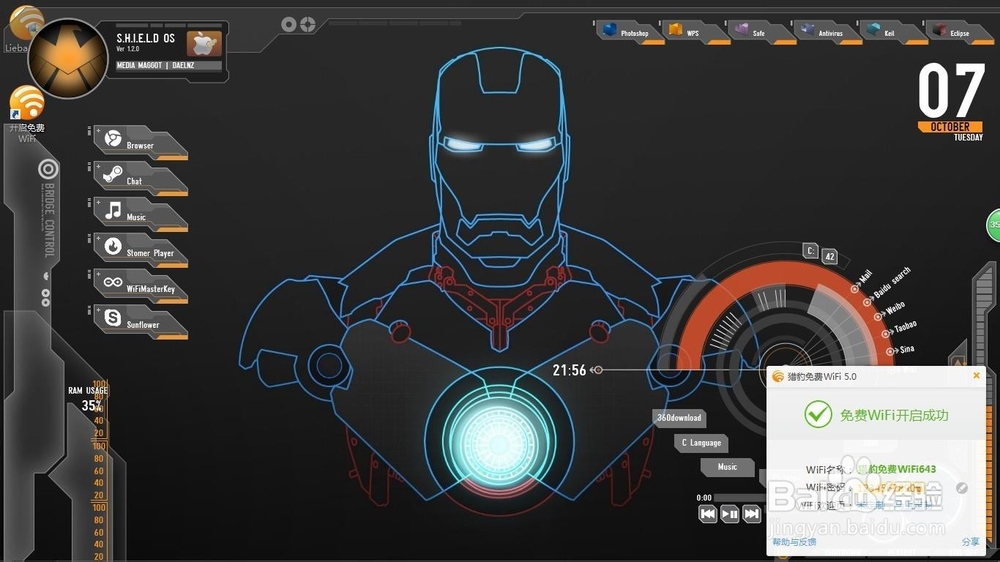Open the Sunflower shortcut with the Skype icon

coord(140,322)
